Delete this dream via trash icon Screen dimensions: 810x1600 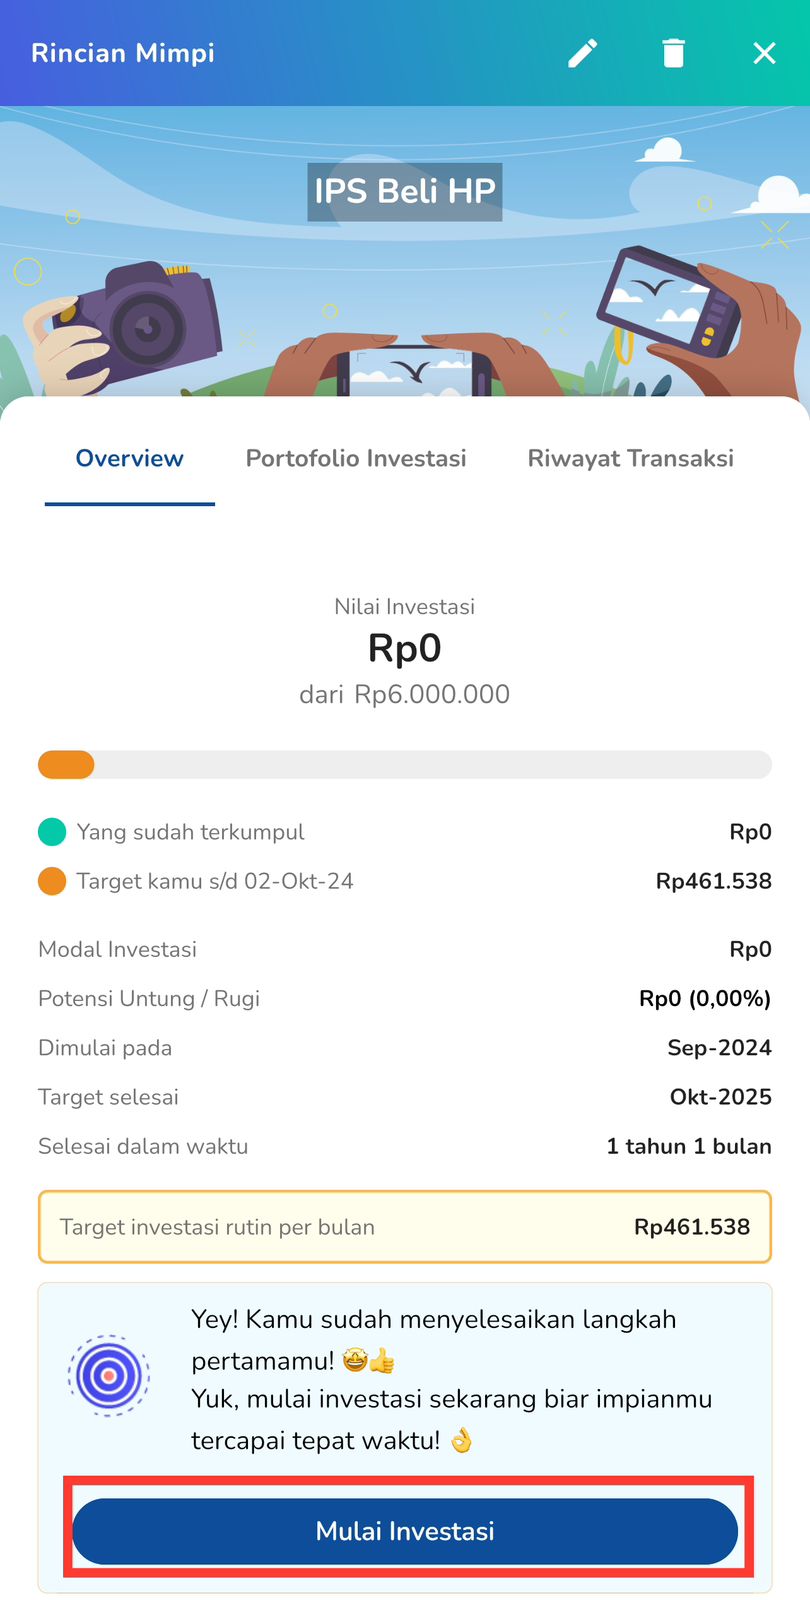(674, 53)
